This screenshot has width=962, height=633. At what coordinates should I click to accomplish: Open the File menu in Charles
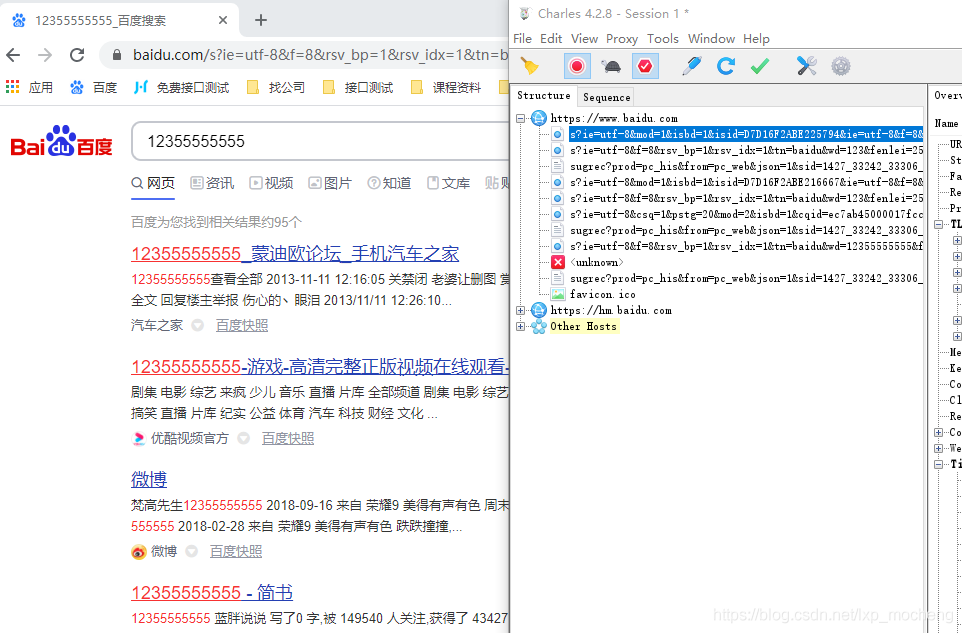pyautogui.click(x=522, y=39)
